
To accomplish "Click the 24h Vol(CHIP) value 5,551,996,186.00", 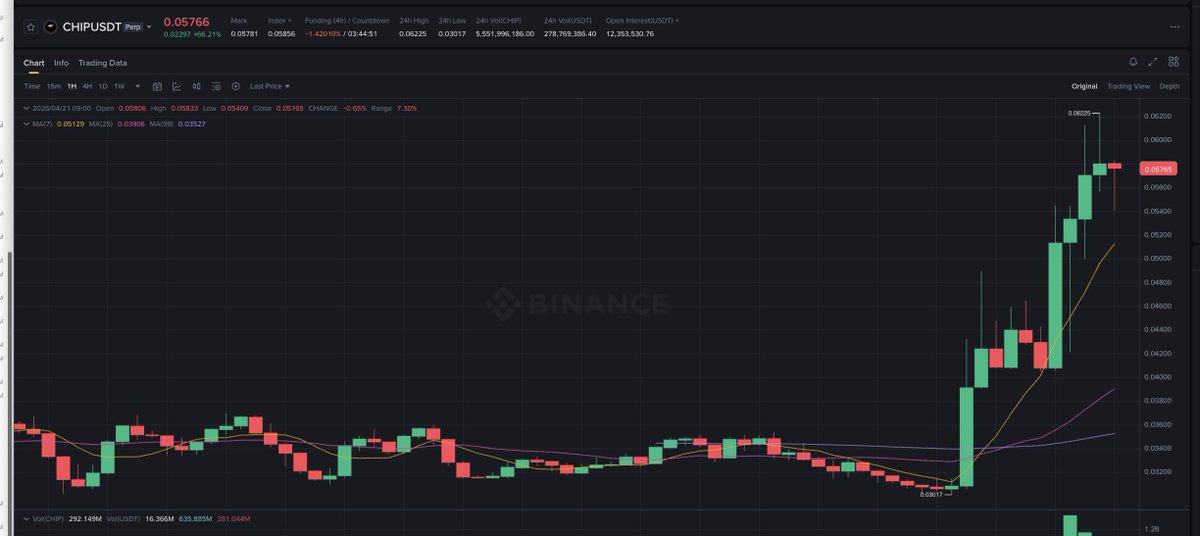I will [506, 34].
